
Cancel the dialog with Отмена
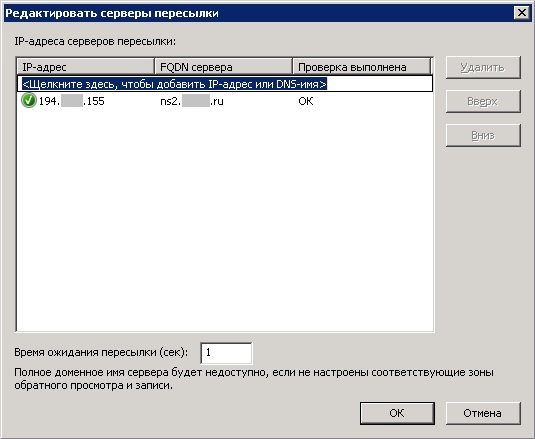(483, 413)
